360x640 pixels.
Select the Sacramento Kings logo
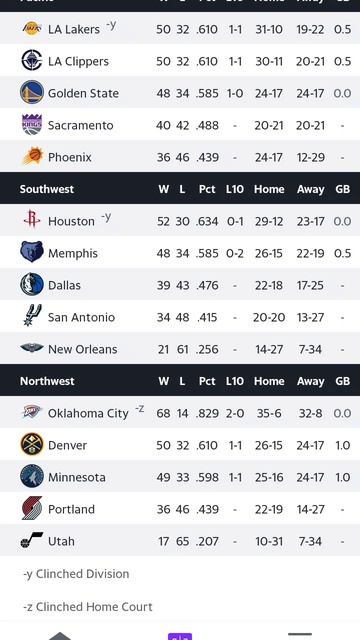[x=32, y=124]
